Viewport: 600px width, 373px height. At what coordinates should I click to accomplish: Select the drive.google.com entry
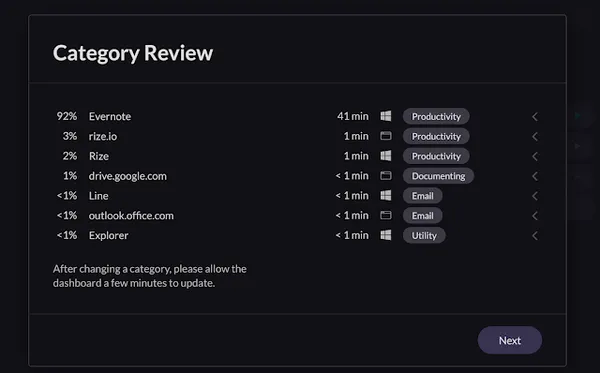click(x=128, y=176)
